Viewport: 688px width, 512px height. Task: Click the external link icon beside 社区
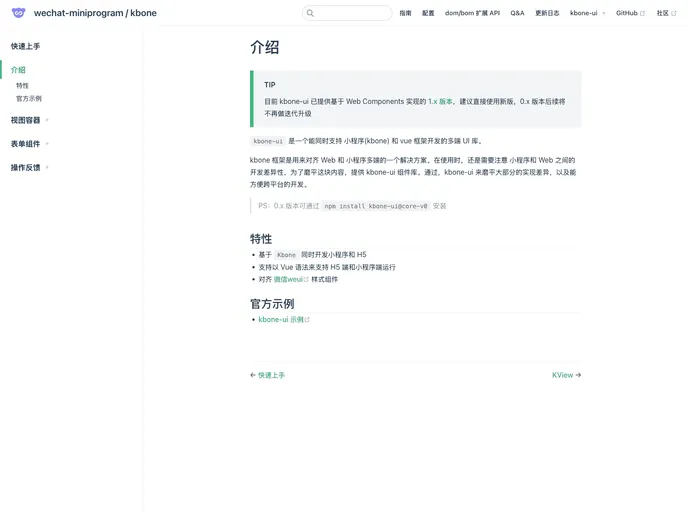tap(674, 13)
